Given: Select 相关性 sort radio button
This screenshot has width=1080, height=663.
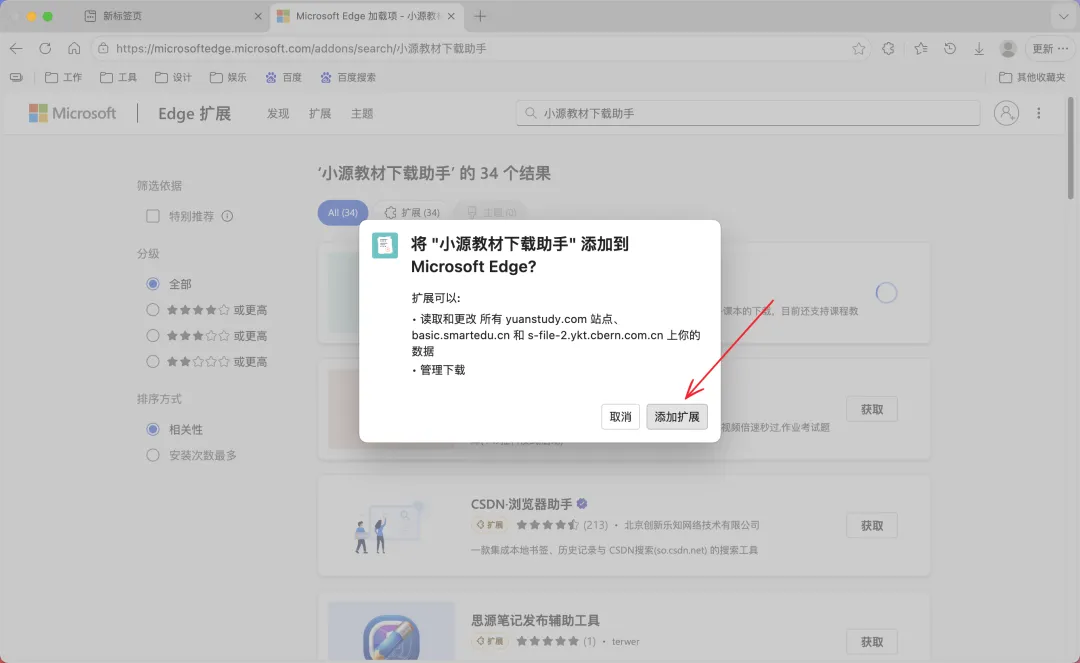Looking at the screenshot, I should click(x=153, y=429).
